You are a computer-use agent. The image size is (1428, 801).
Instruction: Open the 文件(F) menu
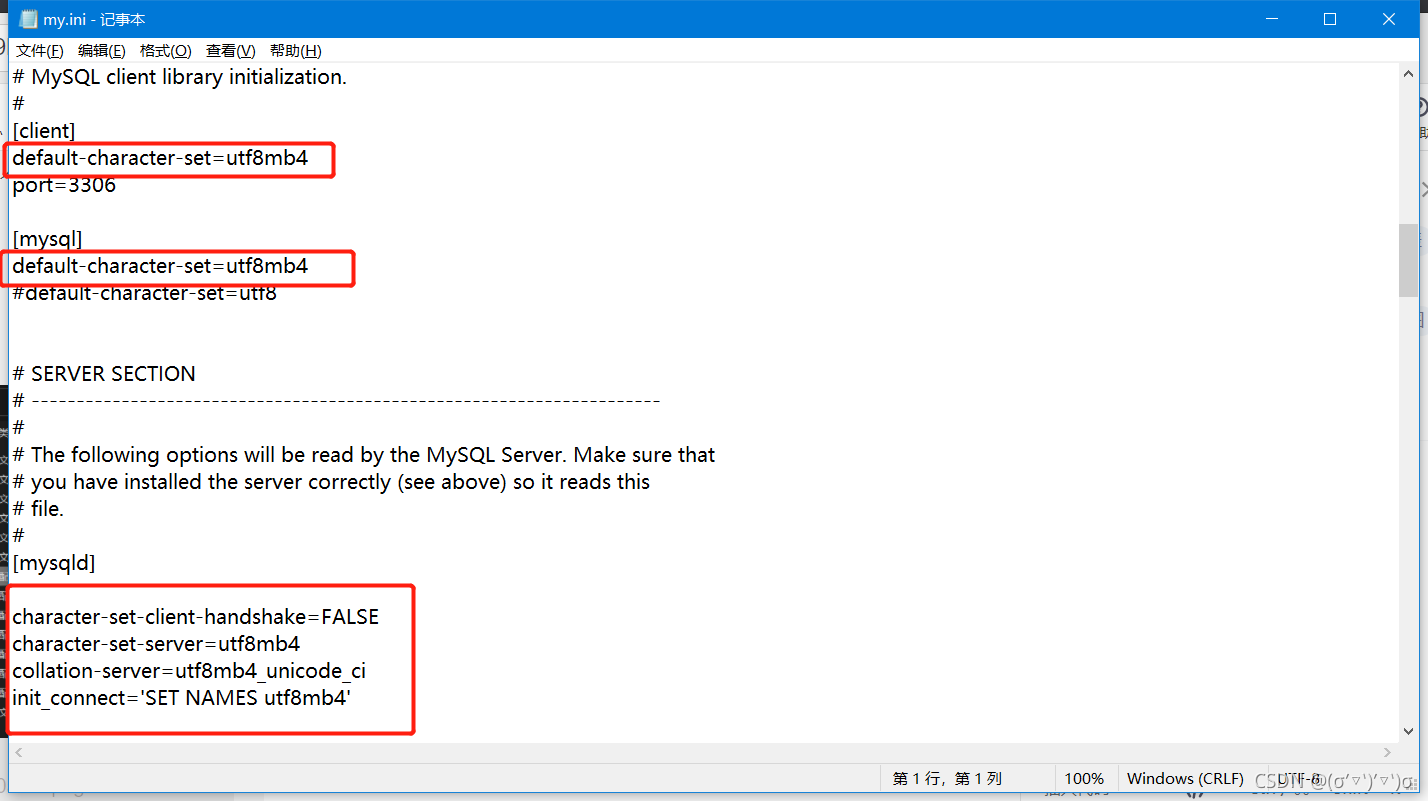point(40,51)
